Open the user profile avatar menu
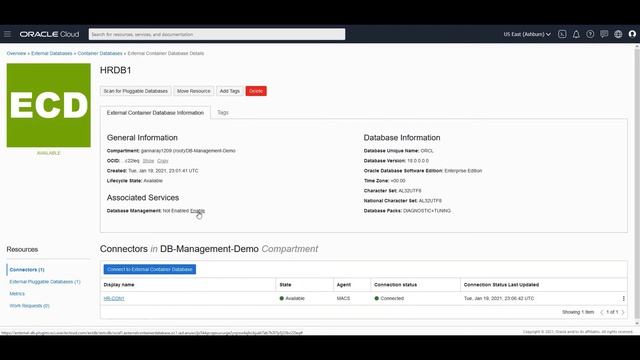This screenshot has height=360, width=640. pyautogui.click(x=632, y=34)
